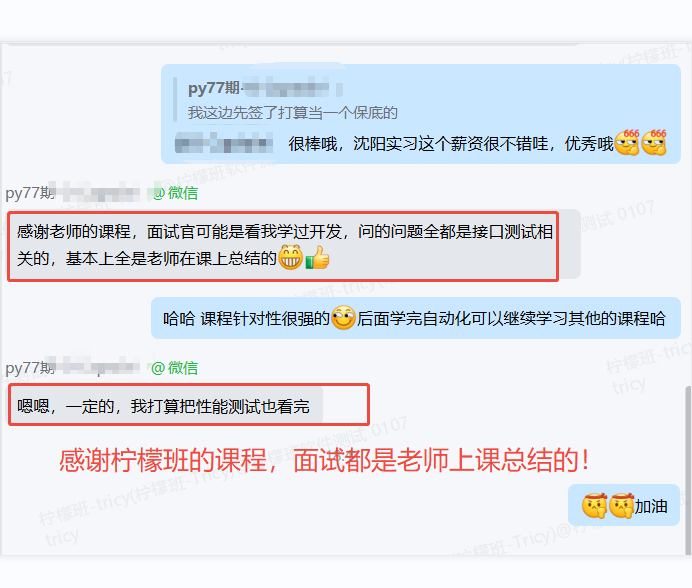
Task: Click the blurred mention in the reply bubble
Action: coord(224,144)
